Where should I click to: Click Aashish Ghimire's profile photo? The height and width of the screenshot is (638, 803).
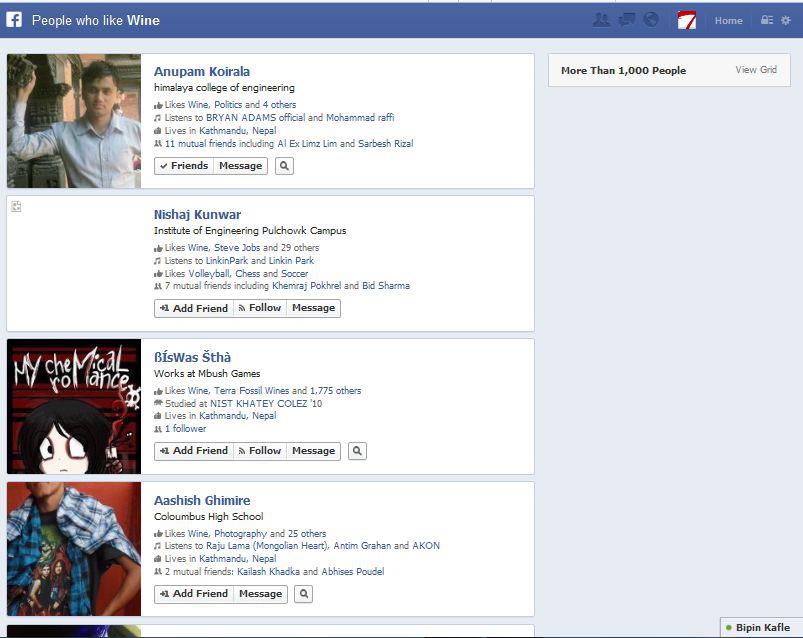[74, 548]
